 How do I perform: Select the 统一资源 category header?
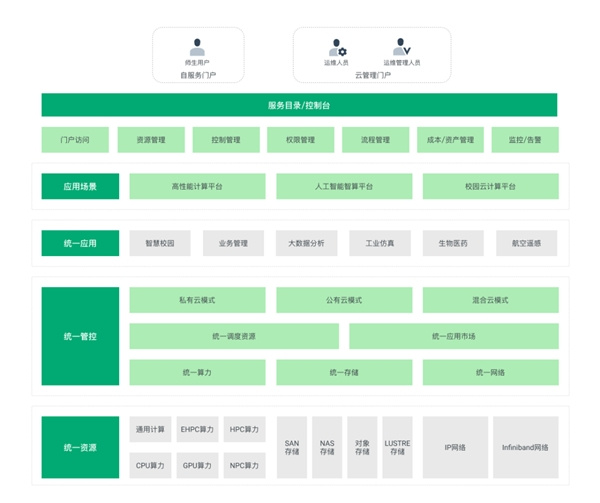pos(80,447)
